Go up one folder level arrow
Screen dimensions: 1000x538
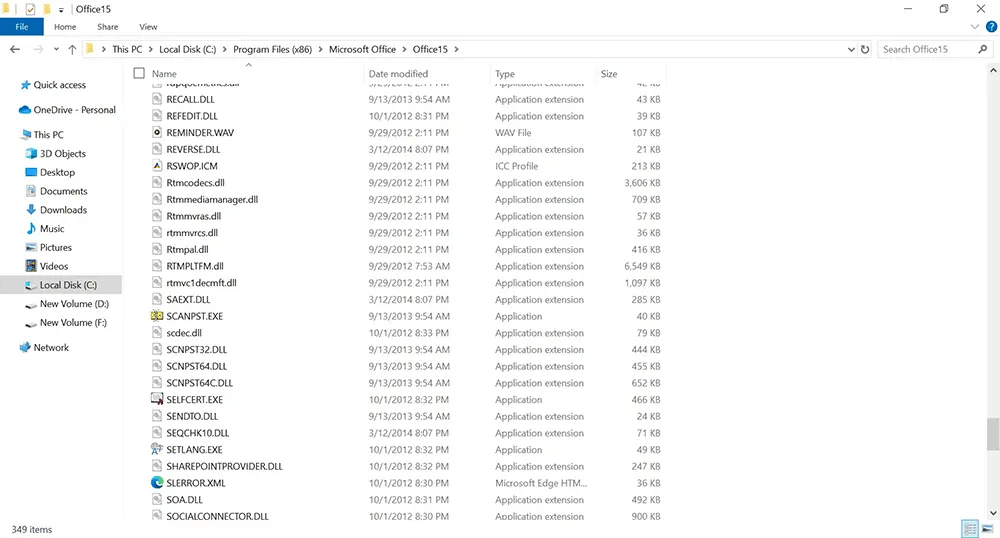coord(72,49)
